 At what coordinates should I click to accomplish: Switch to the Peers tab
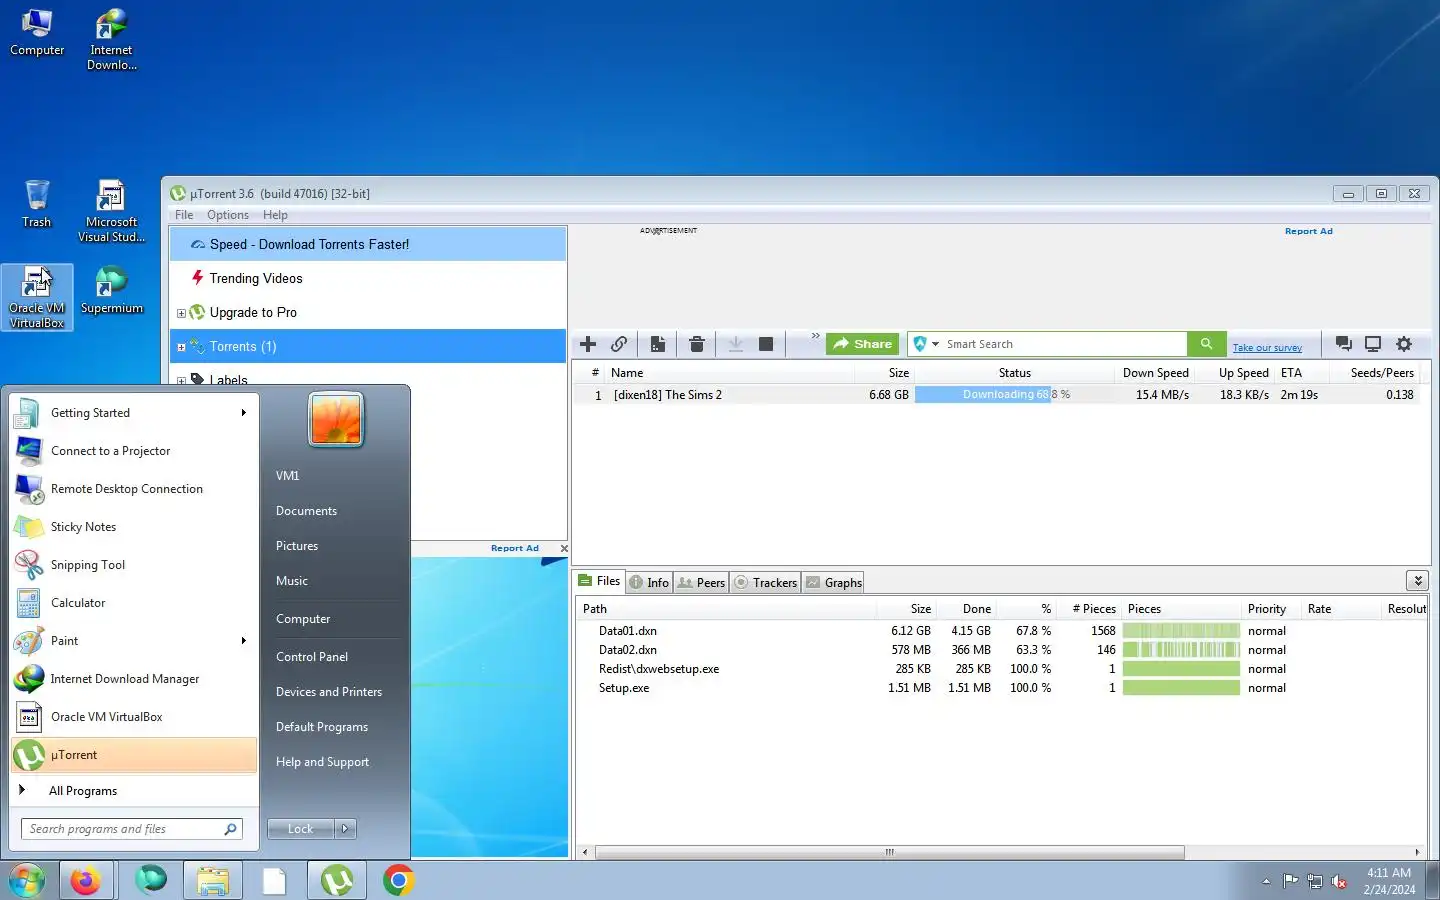(701, 582)
